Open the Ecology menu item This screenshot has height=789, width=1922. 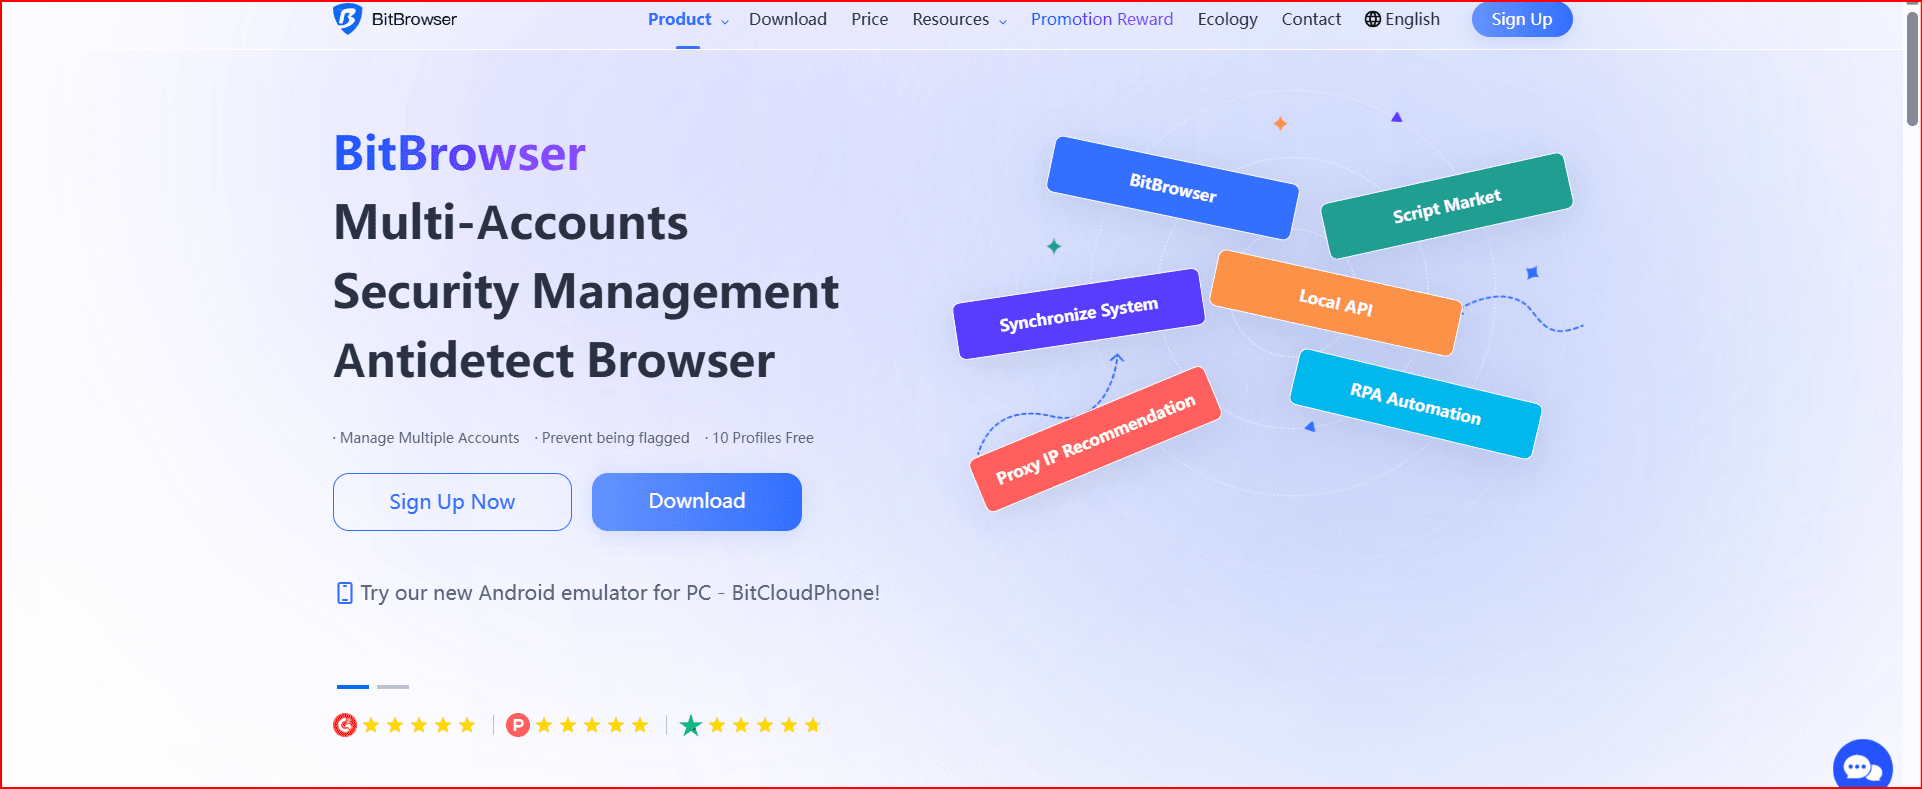(x=1227, y=19)
